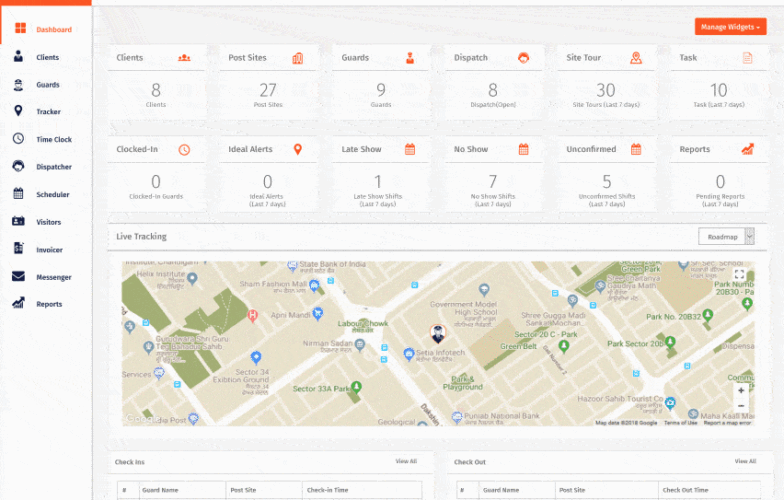This screenshot has width=784, height=500.
Task: Open the Dispatcher headset icon
Action: pos(18,166)
